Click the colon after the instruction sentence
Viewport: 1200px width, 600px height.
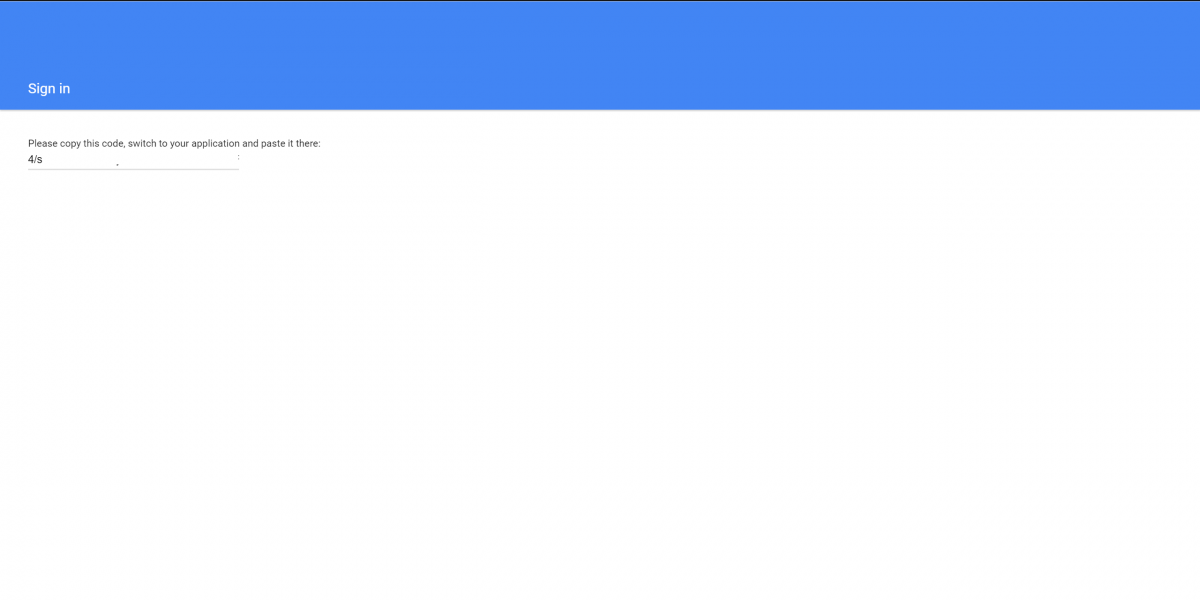click(x=320, y=143)
